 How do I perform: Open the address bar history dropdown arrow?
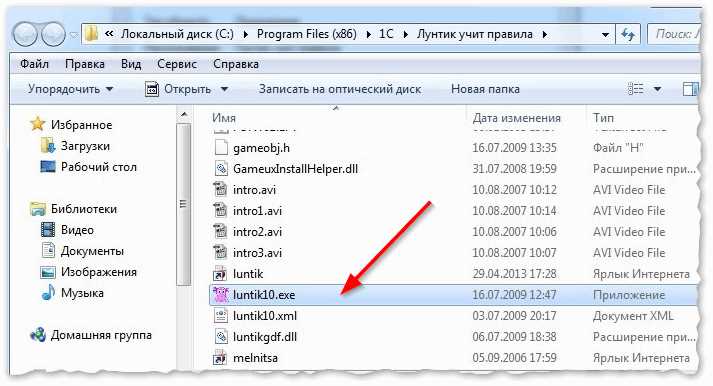point(605,35)
